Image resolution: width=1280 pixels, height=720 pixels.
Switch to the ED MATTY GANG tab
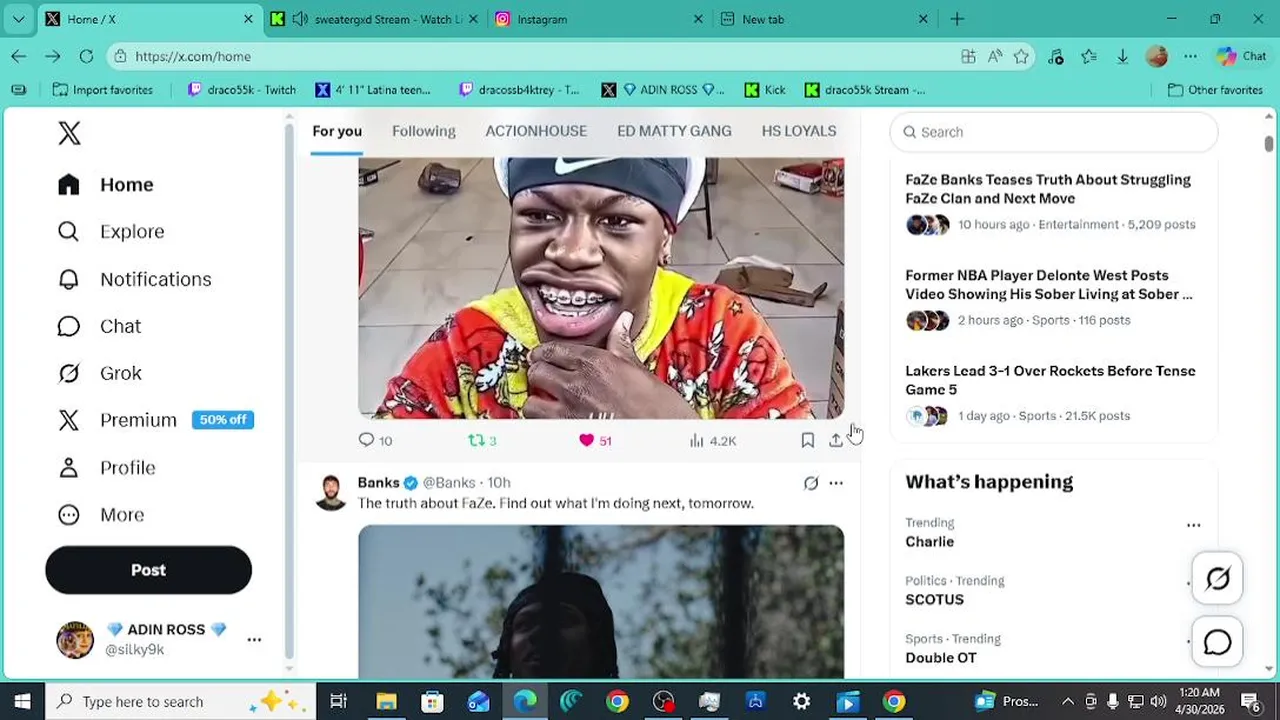point(674,131)
